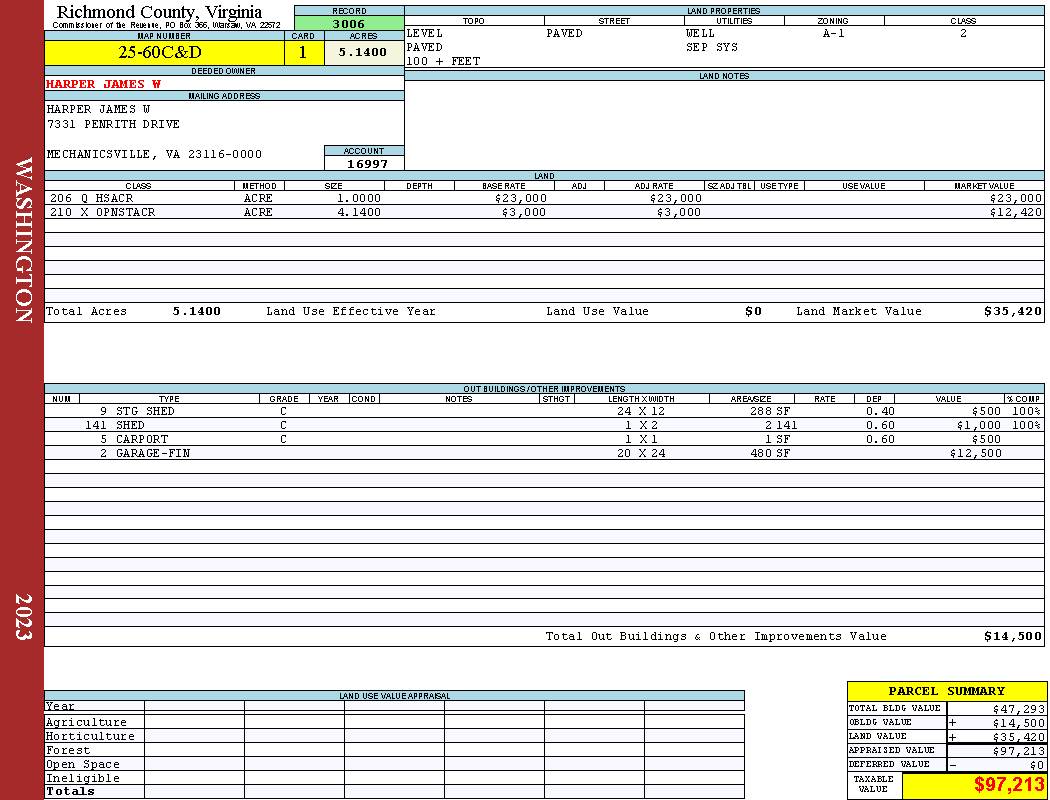The height and width of the screenshot is (800, 1050).
Task: Click the 2023 year sidebar label
Action: pyautogui.click(x=23, y=617)
